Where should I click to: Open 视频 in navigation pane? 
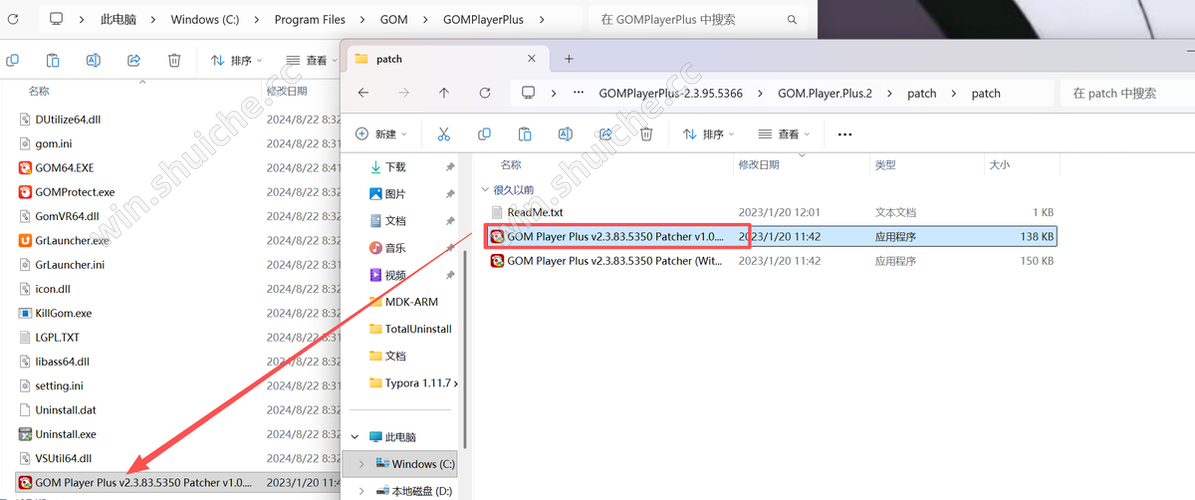click(x=387, y=274)
